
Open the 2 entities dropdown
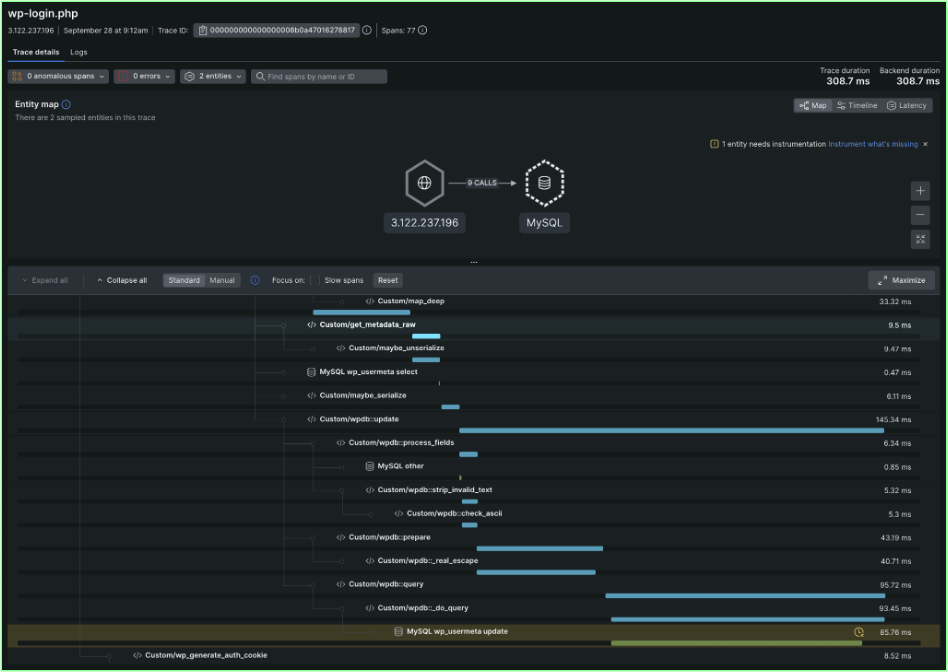tap(212, 76)
